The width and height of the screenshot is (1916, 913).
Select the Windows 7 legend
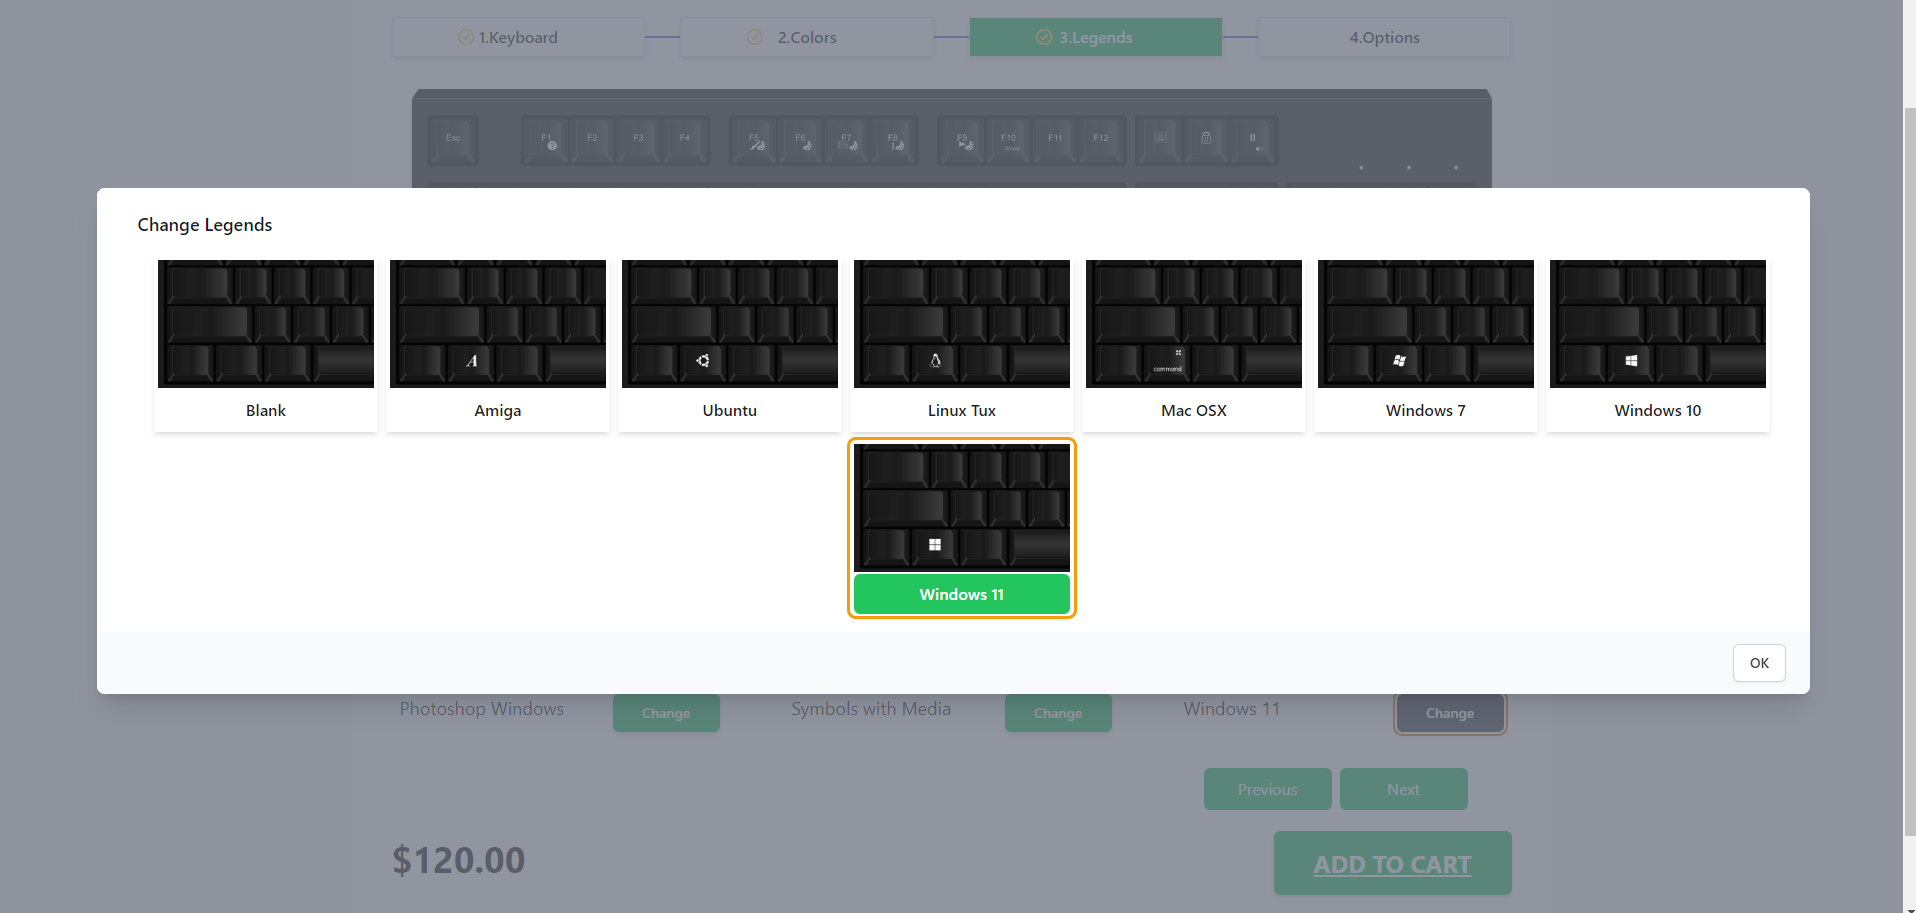[x=1426, y=345]
